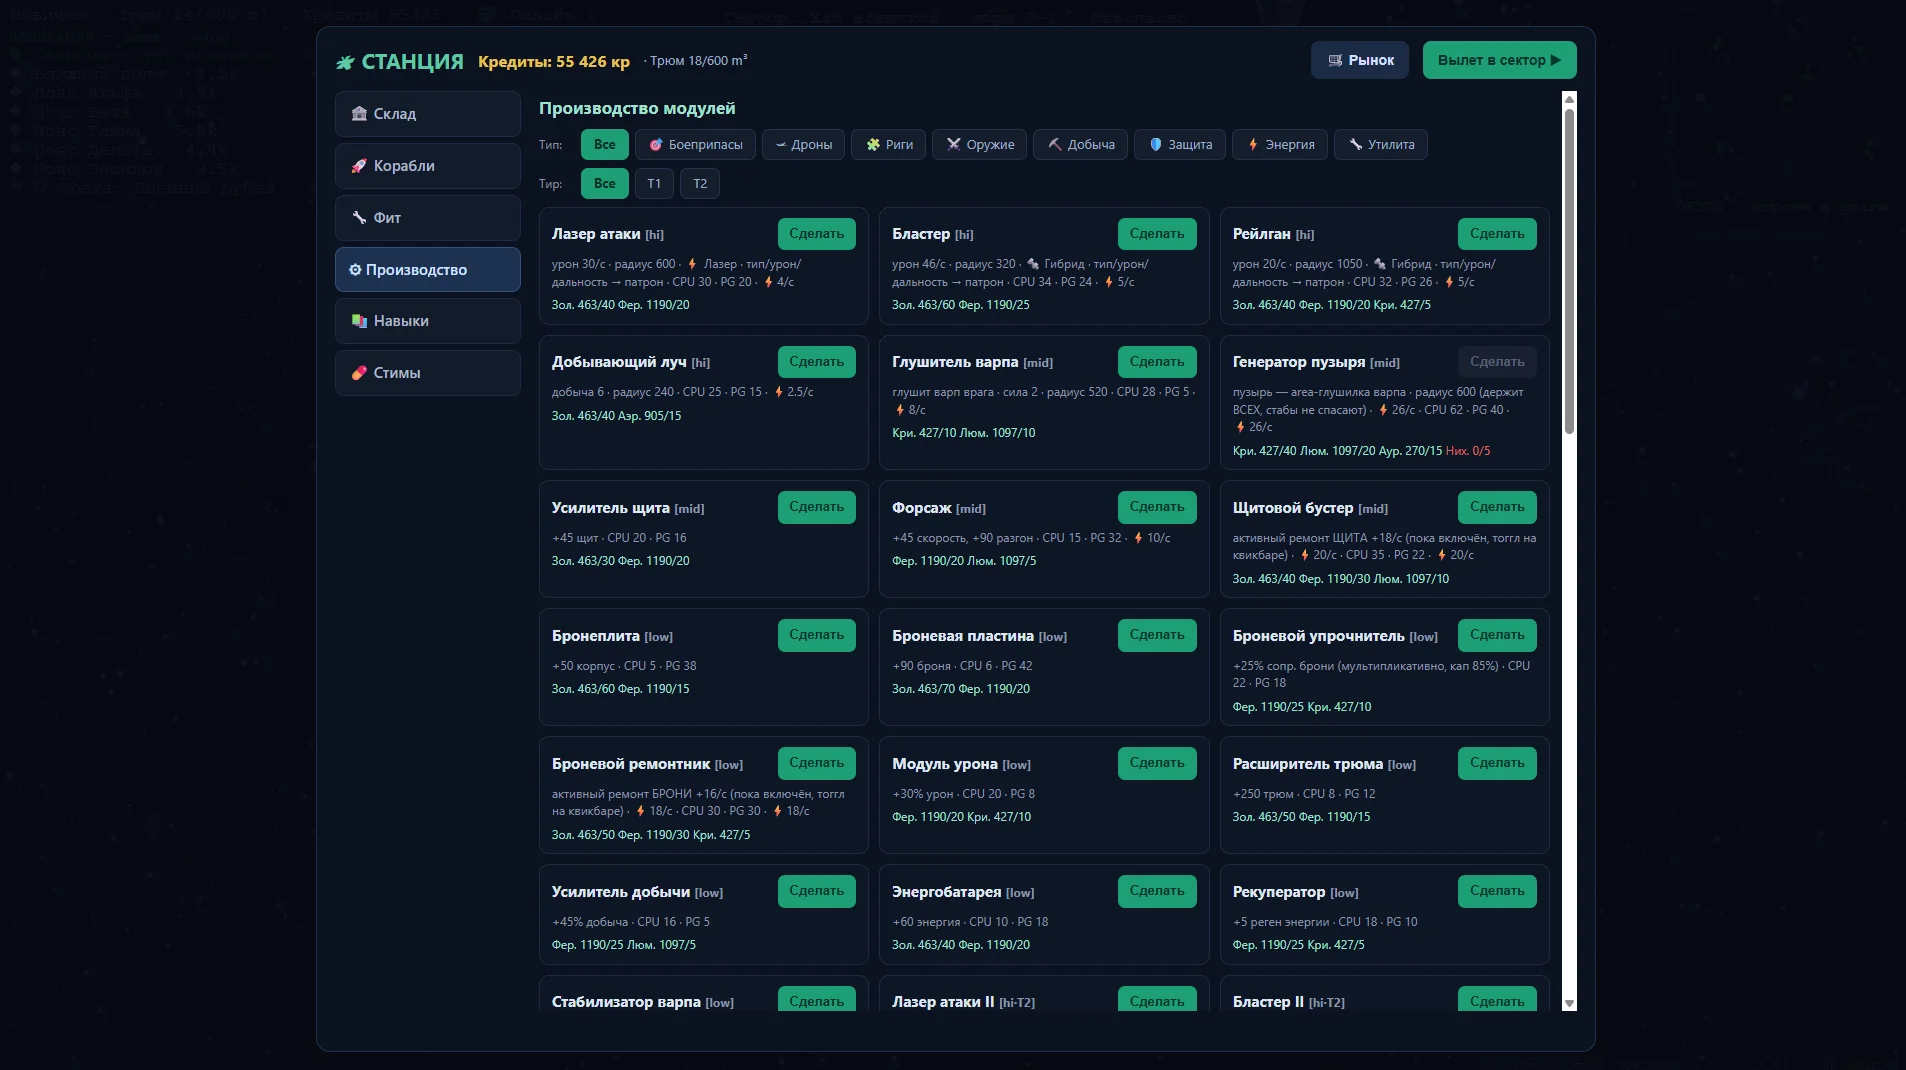Image resolution: width=1906 pixels, height=1070 pixels.
Task: Click the scrollbar down arrow
Action: 1569,1003
